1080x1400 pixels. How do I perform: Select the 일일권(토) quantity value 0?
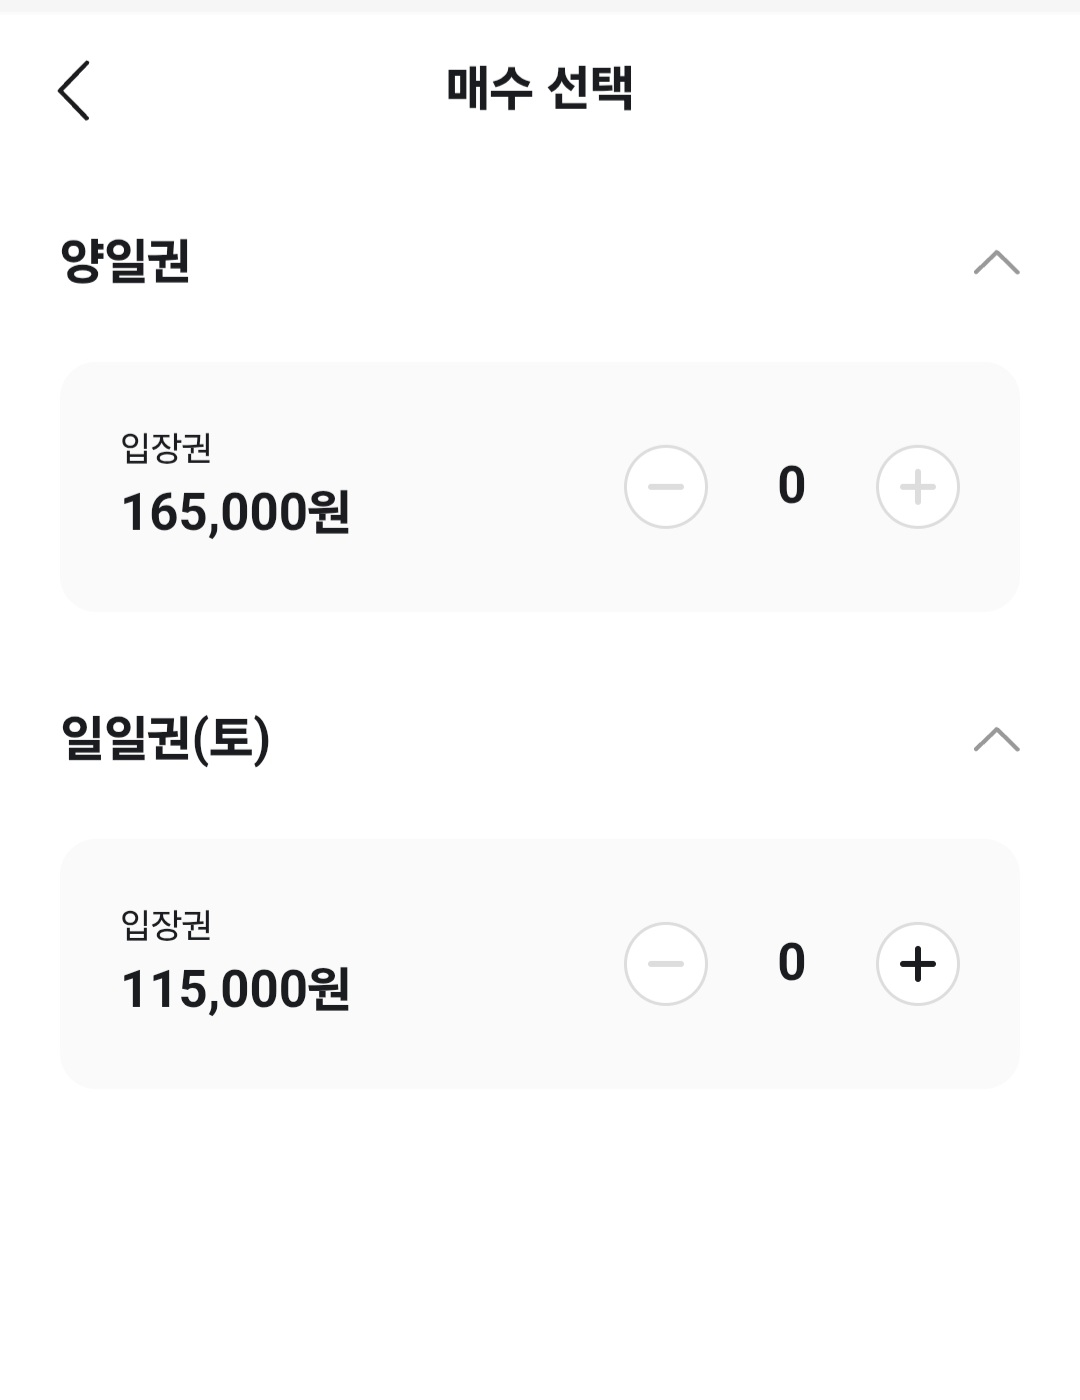point(791,963)
